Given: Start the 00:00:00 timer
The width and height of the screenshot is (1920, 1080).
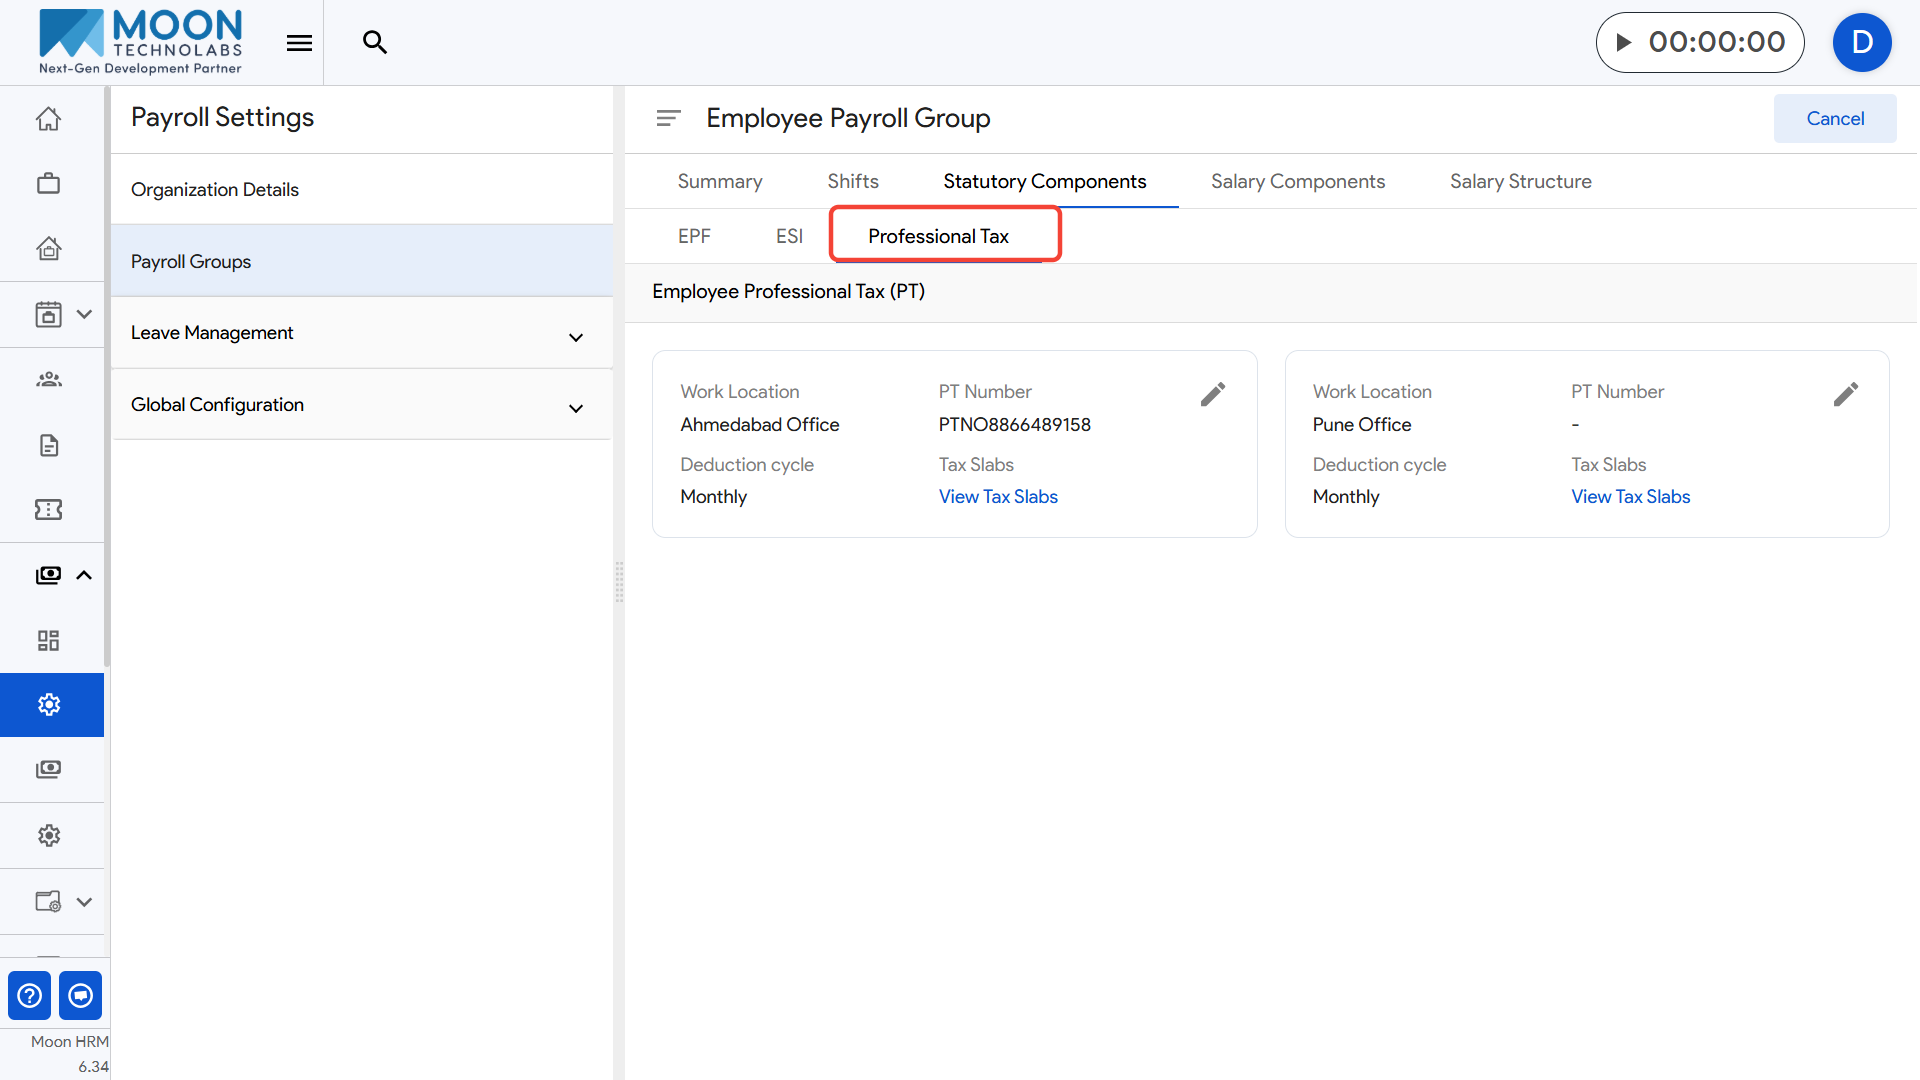Looking at the screenshot, I should pos(1624,42).
